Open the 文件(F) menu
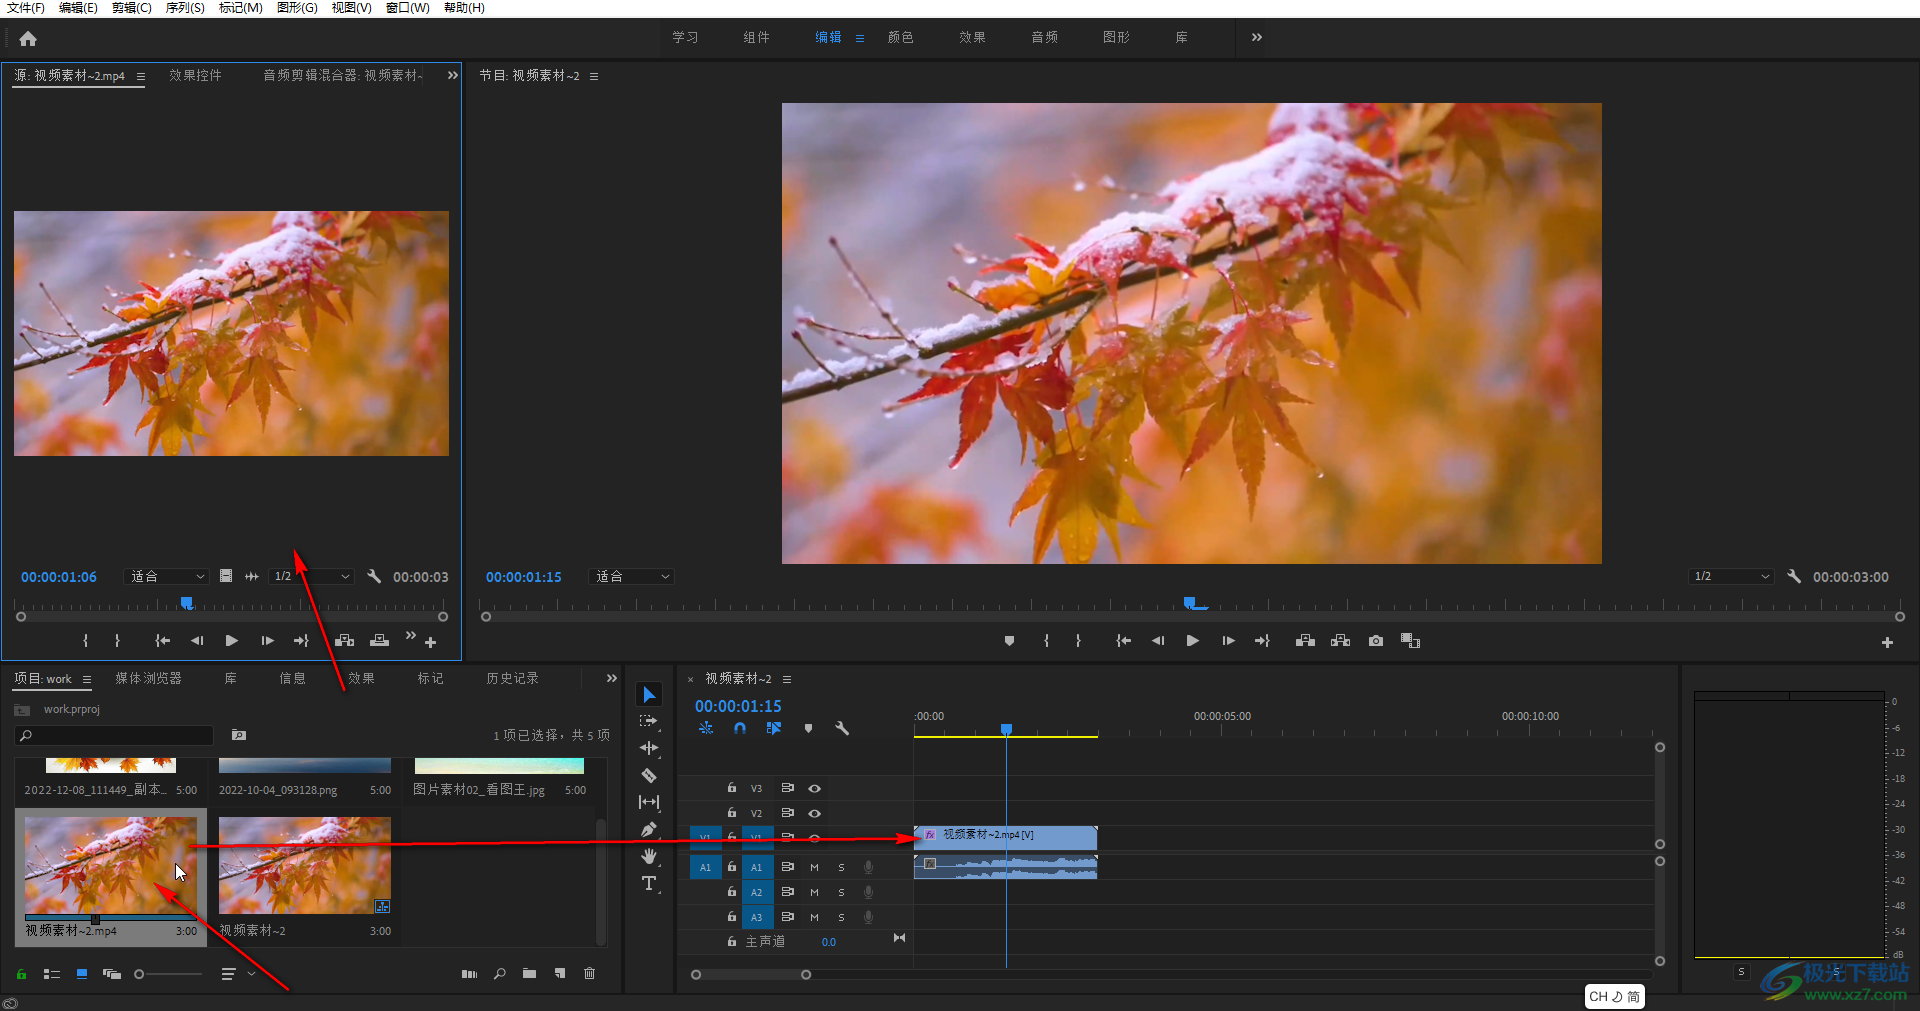 25,8
